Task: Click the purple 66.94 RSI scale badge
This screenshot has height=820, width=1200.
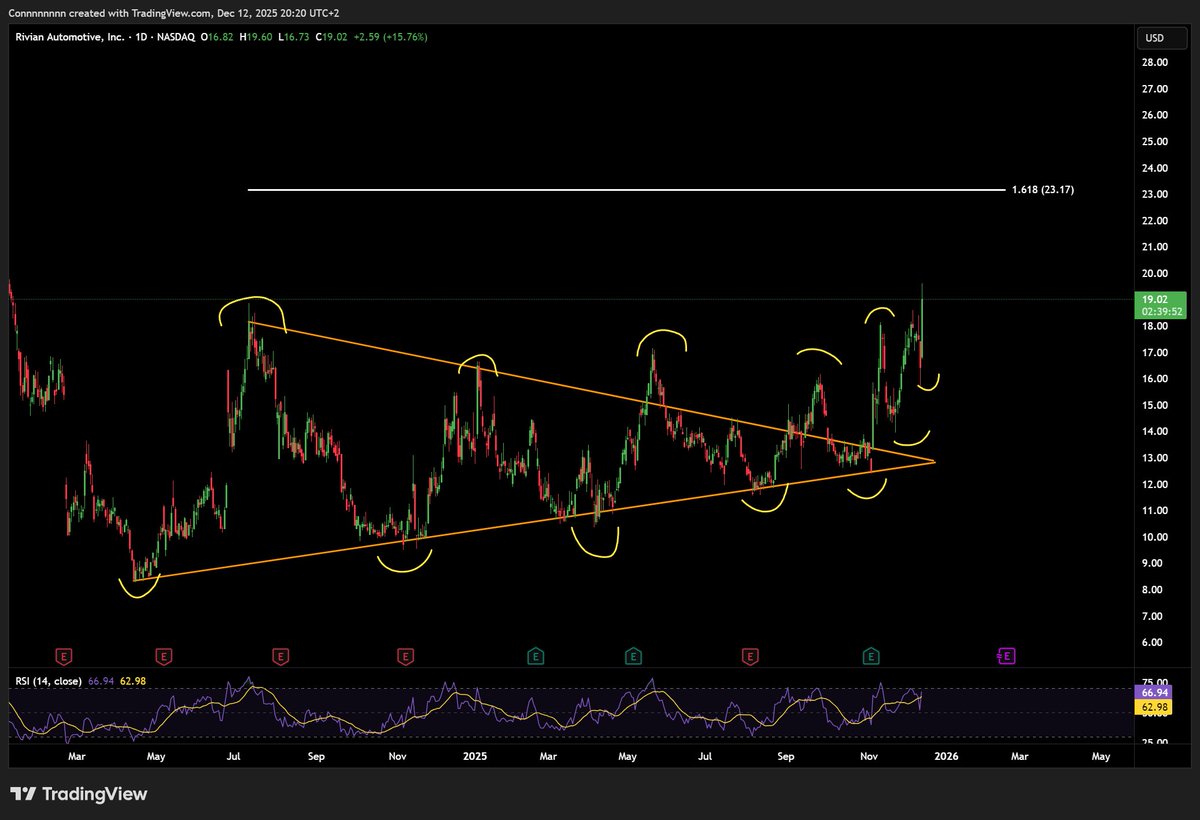Action: tap(1155, 692)
